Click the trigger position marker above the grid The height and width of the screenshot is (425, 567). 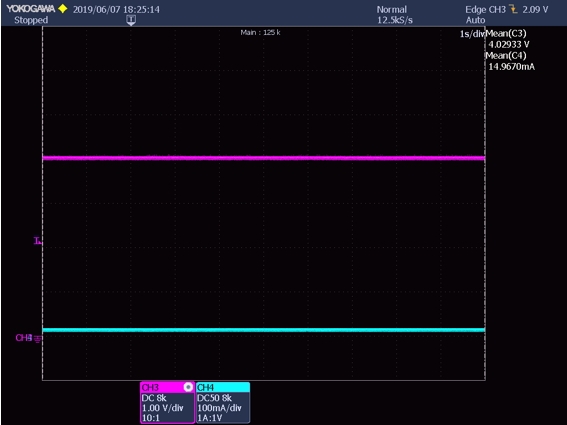[x=131, y=20]
